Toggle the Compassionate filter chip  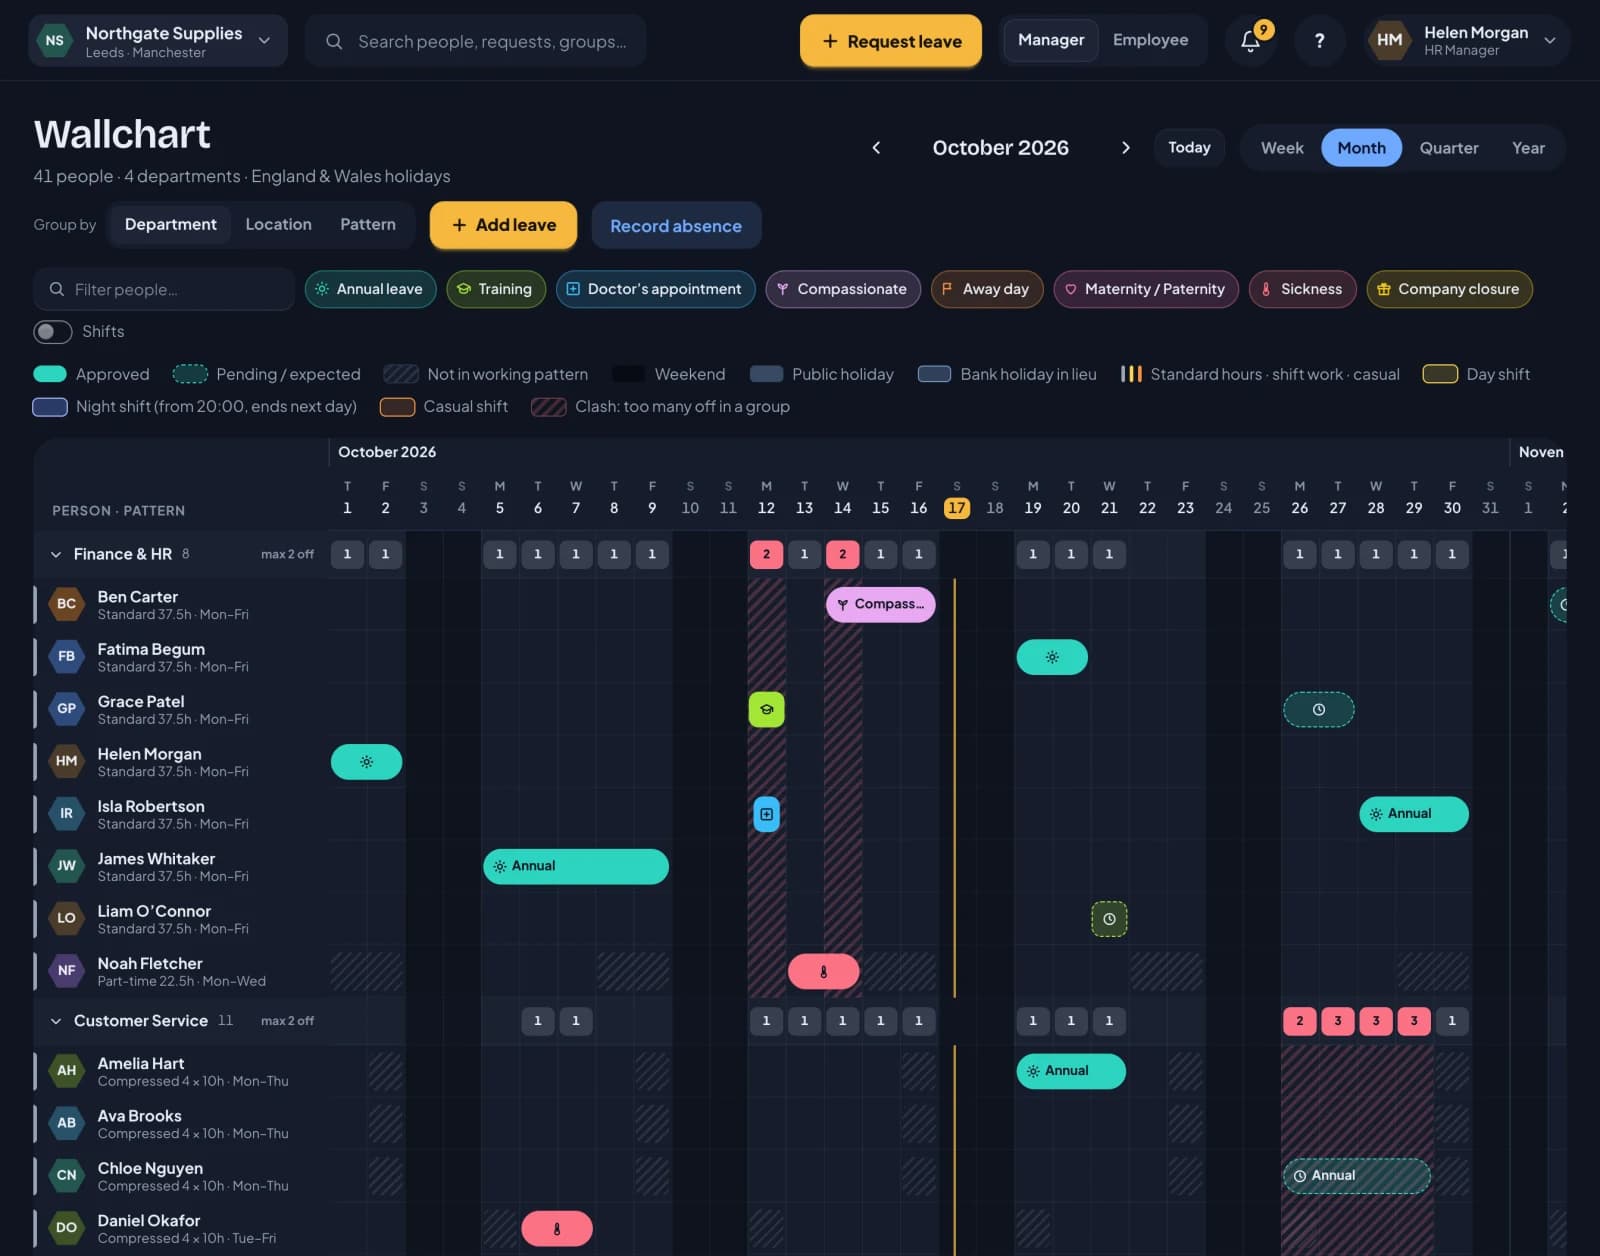843,289
